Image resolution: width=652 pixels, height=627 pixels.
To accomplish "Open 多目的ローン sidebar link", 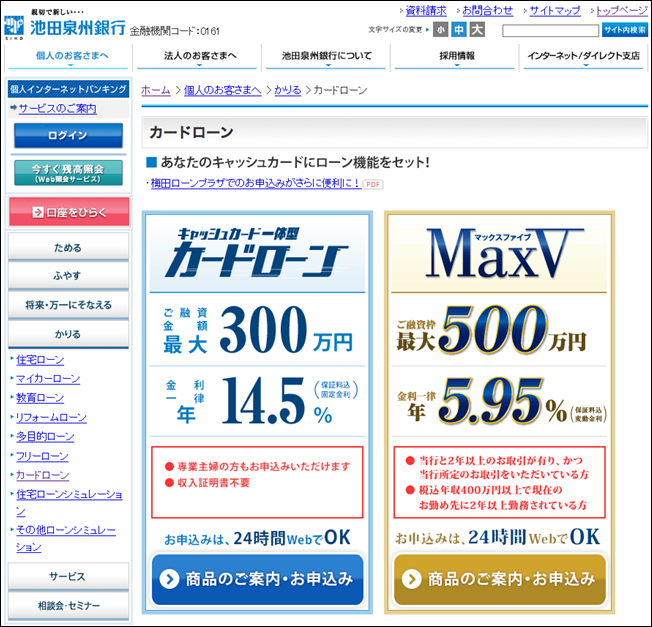I will (x=45, y=437).
